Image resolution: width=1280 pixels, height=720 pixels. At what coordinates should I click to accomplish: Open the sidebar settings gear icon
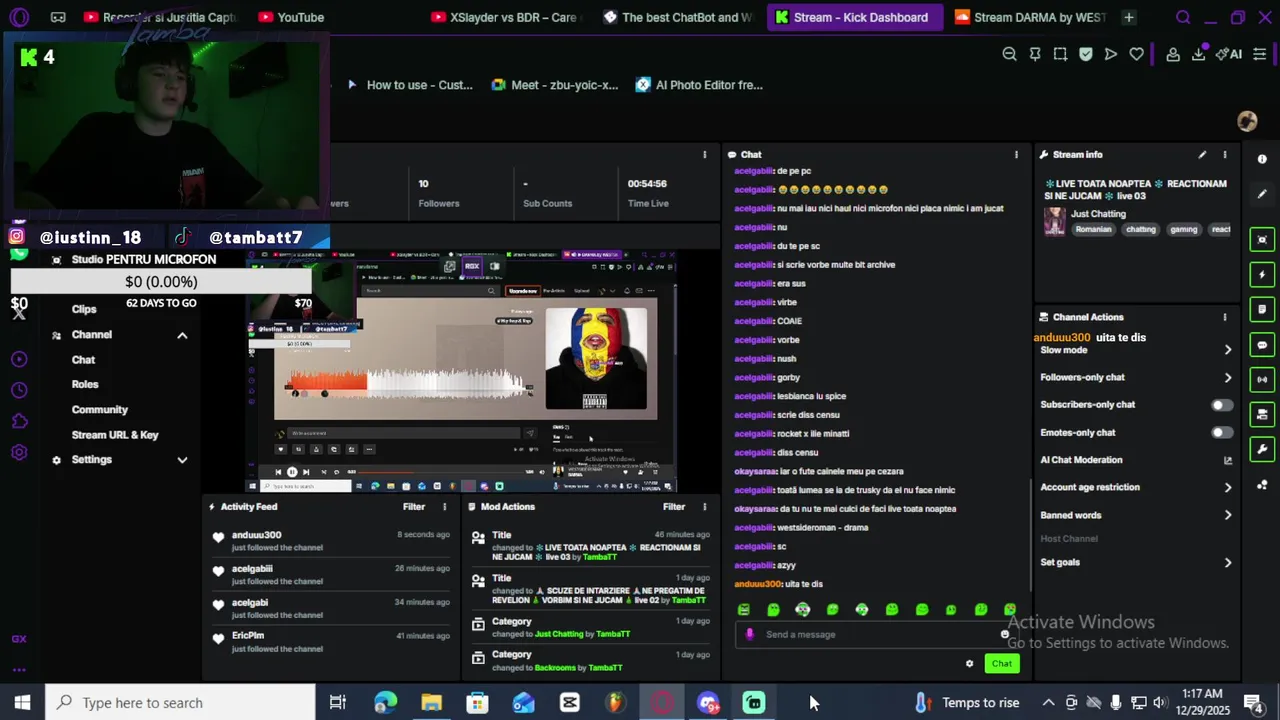point(19,452)
